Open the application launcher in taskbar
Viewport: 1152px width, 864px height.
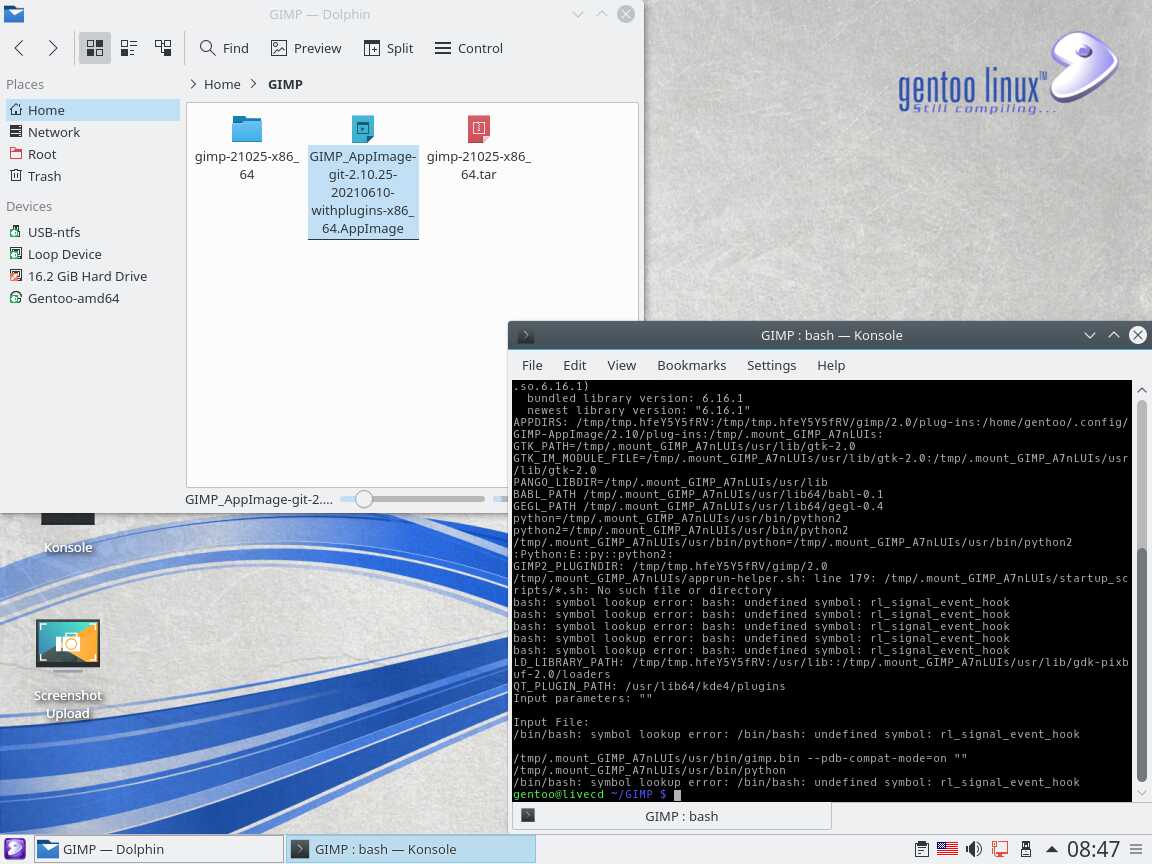[x=15, y=849]
